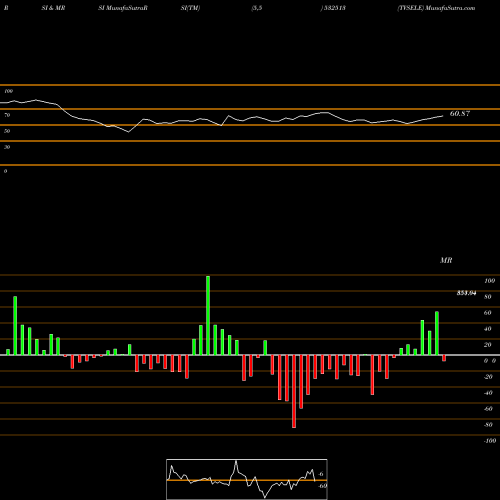This screenshot has height=500, width=500.
Task: Click the SI & MR header text
Action: (x=53, y=8)
